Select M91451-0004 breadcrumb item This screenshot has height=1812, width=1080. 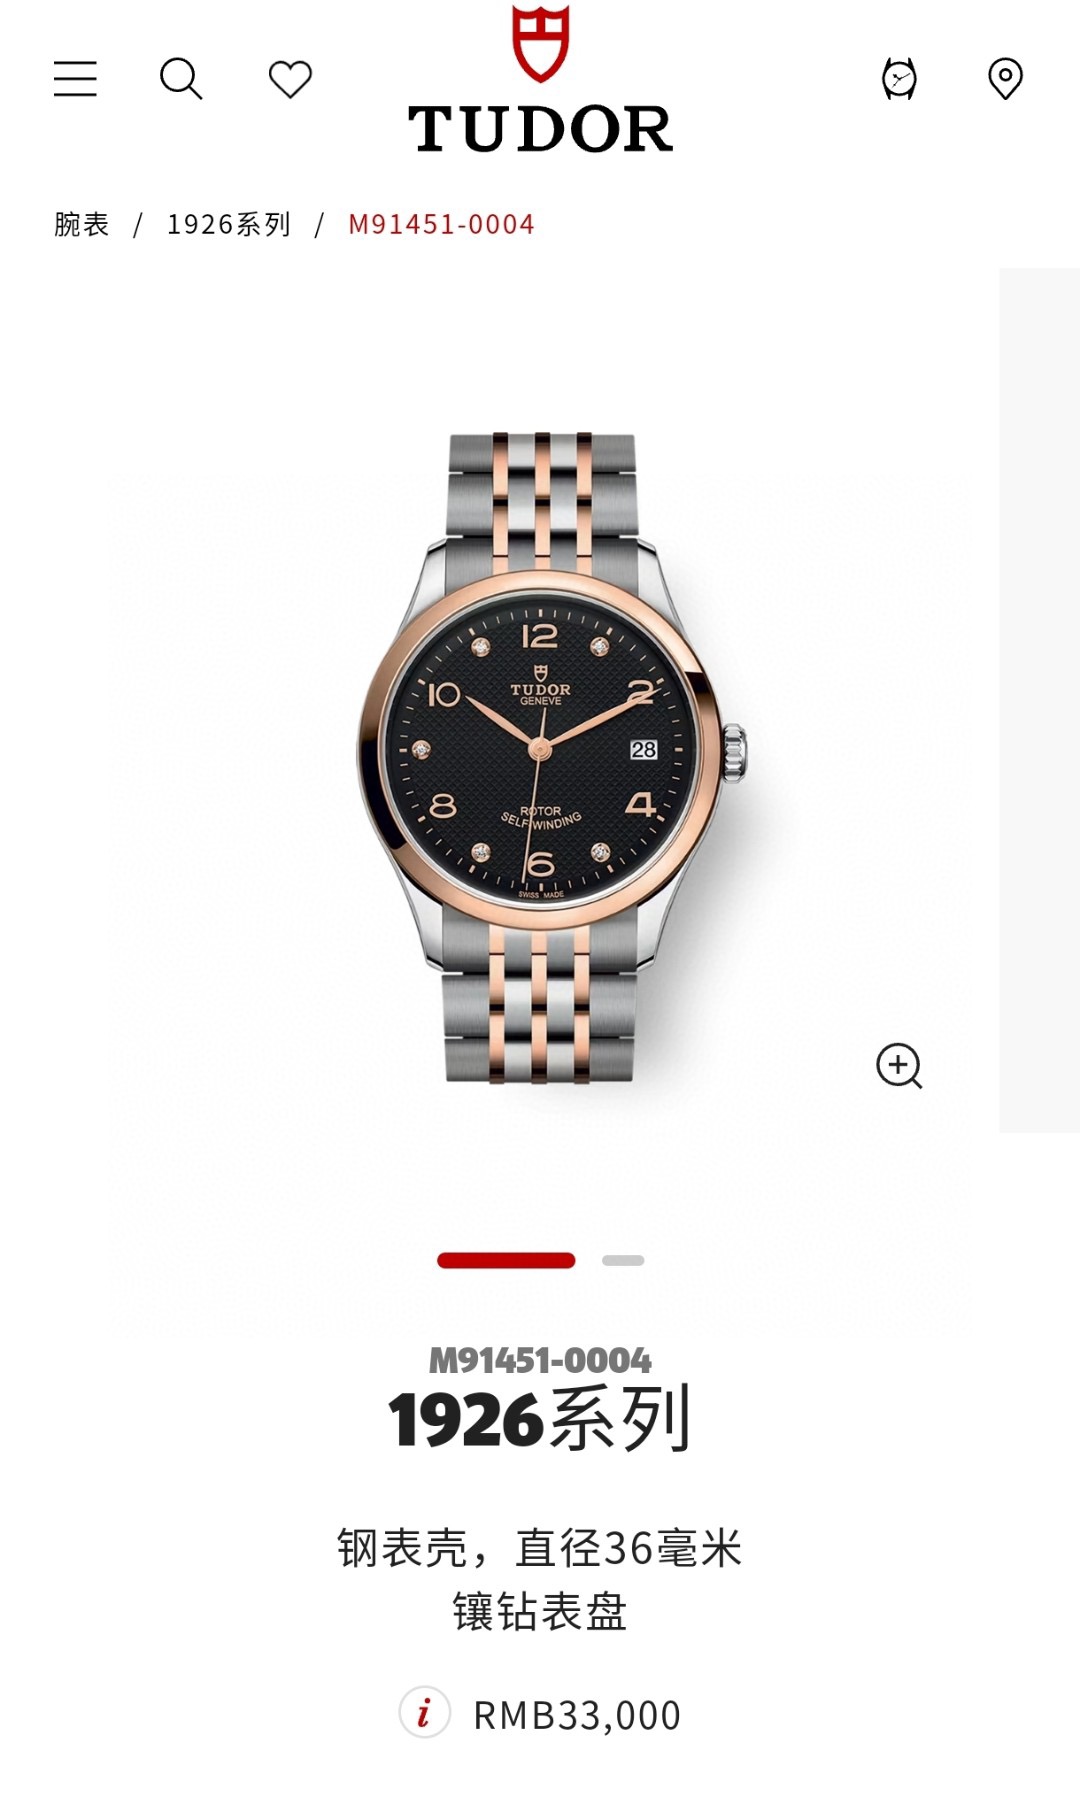point(441,224)
